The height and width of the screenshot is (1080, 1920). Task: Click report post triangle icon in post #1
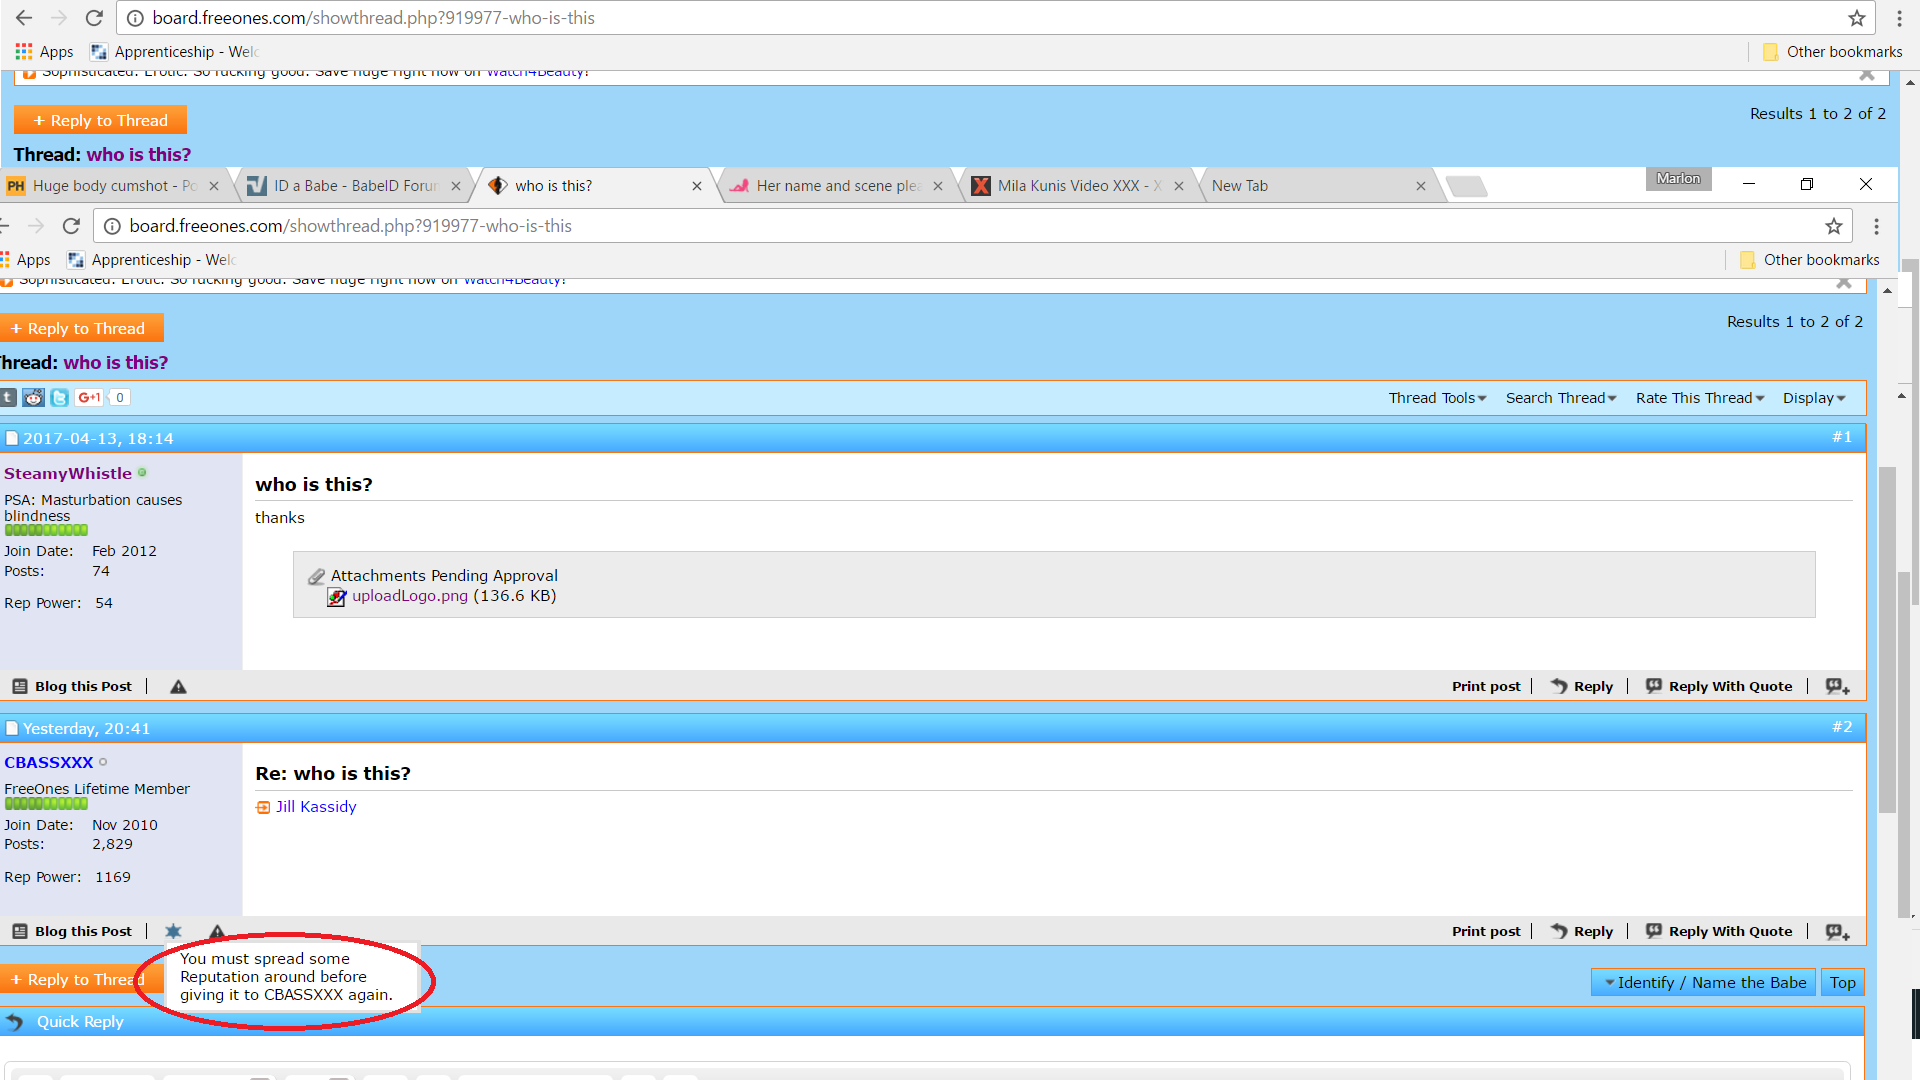pyautogui.click(x=178, y=687)
